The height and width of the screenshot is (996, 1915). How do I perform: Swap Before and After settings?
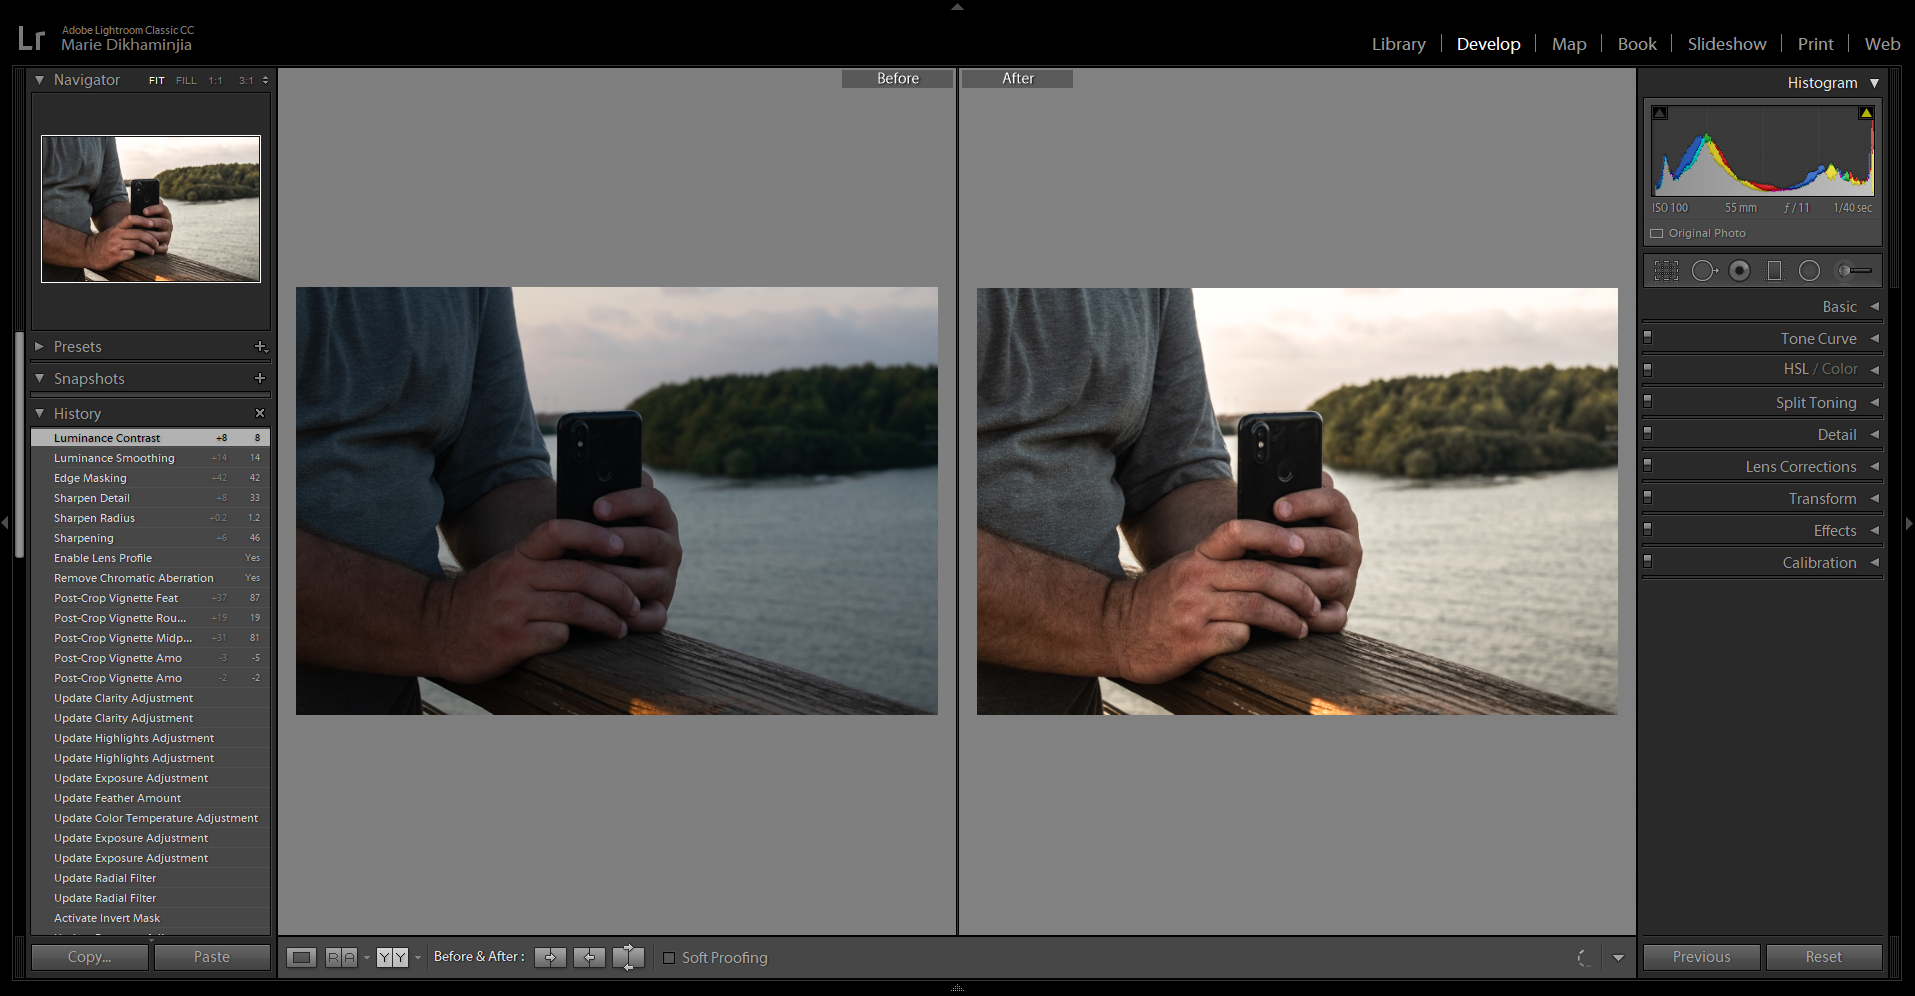click(x=628, y=958)
